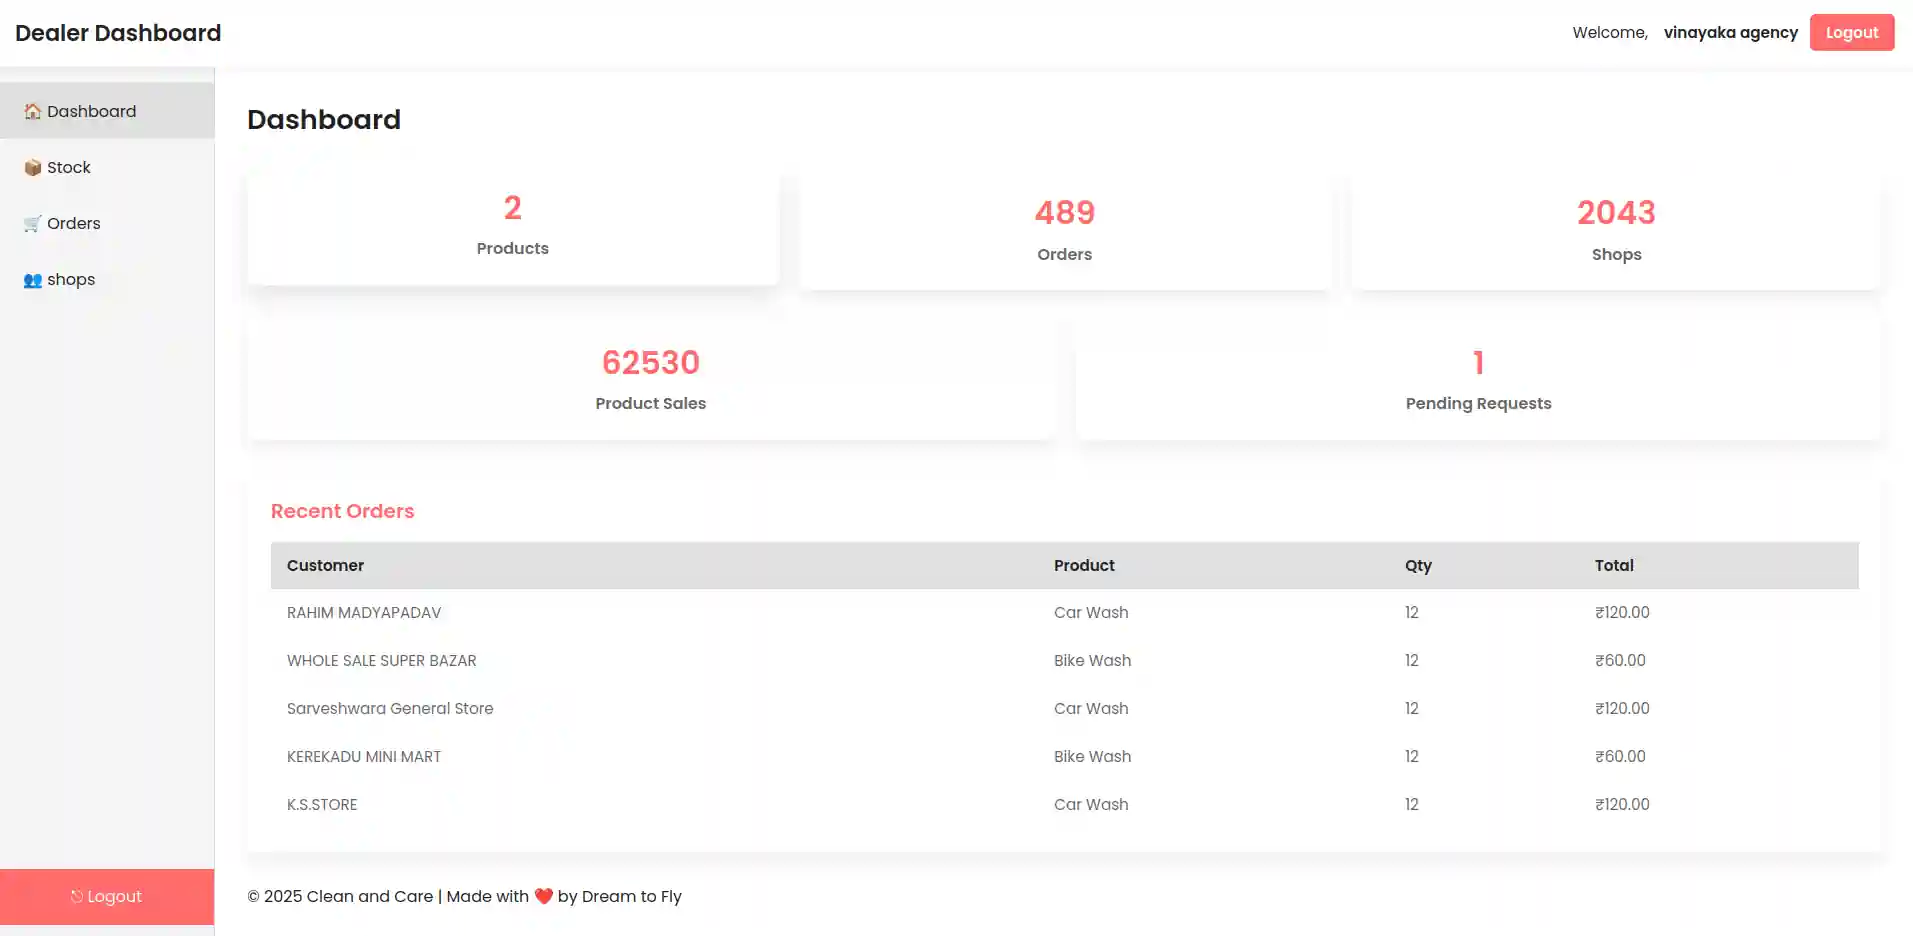Open the Products count card
1913x936 pixels.
pyautogui.click(x=512, y=227)
